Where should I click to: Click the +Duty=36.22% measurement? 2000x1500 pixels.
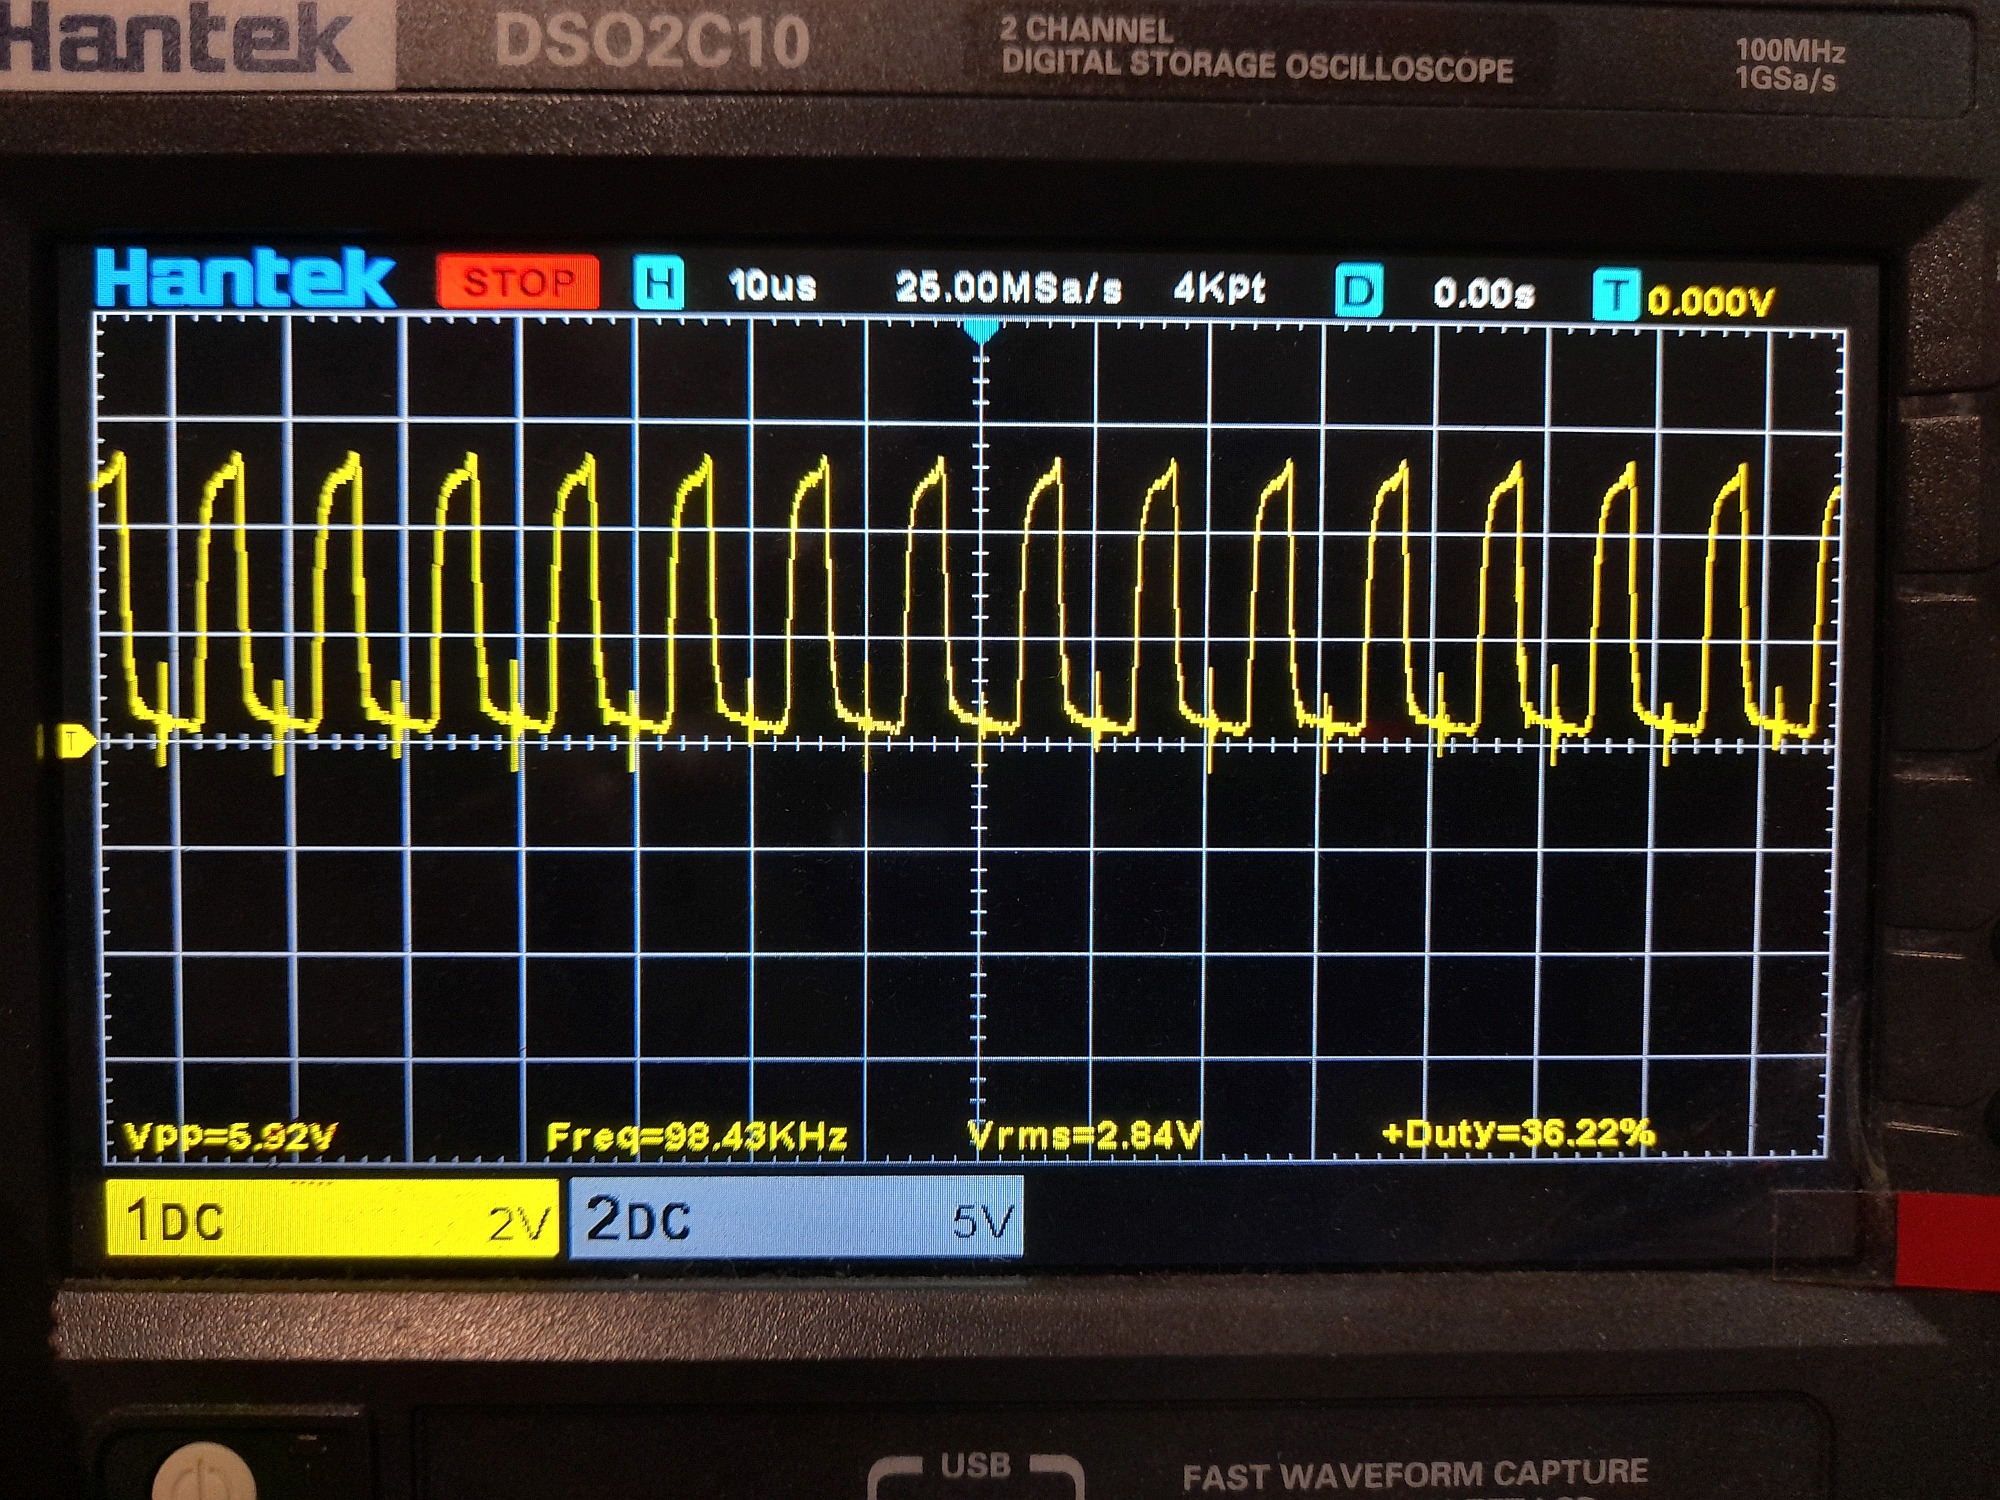pyautogui.click(x=1518, y=1132)
